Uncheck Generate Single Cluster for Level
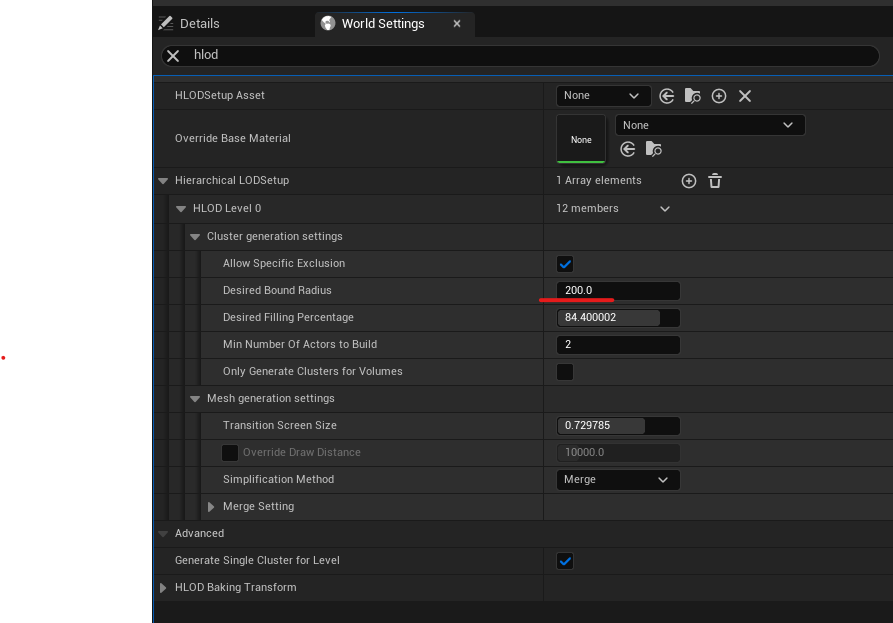This screenshot has width=893, height=623. [x=565, y=561]
